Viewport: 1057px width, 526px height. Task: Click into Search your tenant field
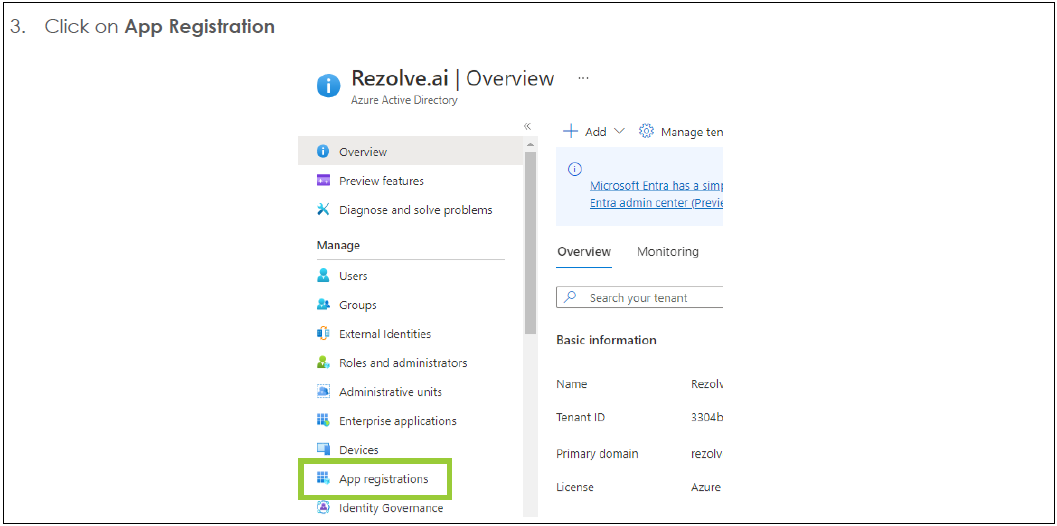640,297
